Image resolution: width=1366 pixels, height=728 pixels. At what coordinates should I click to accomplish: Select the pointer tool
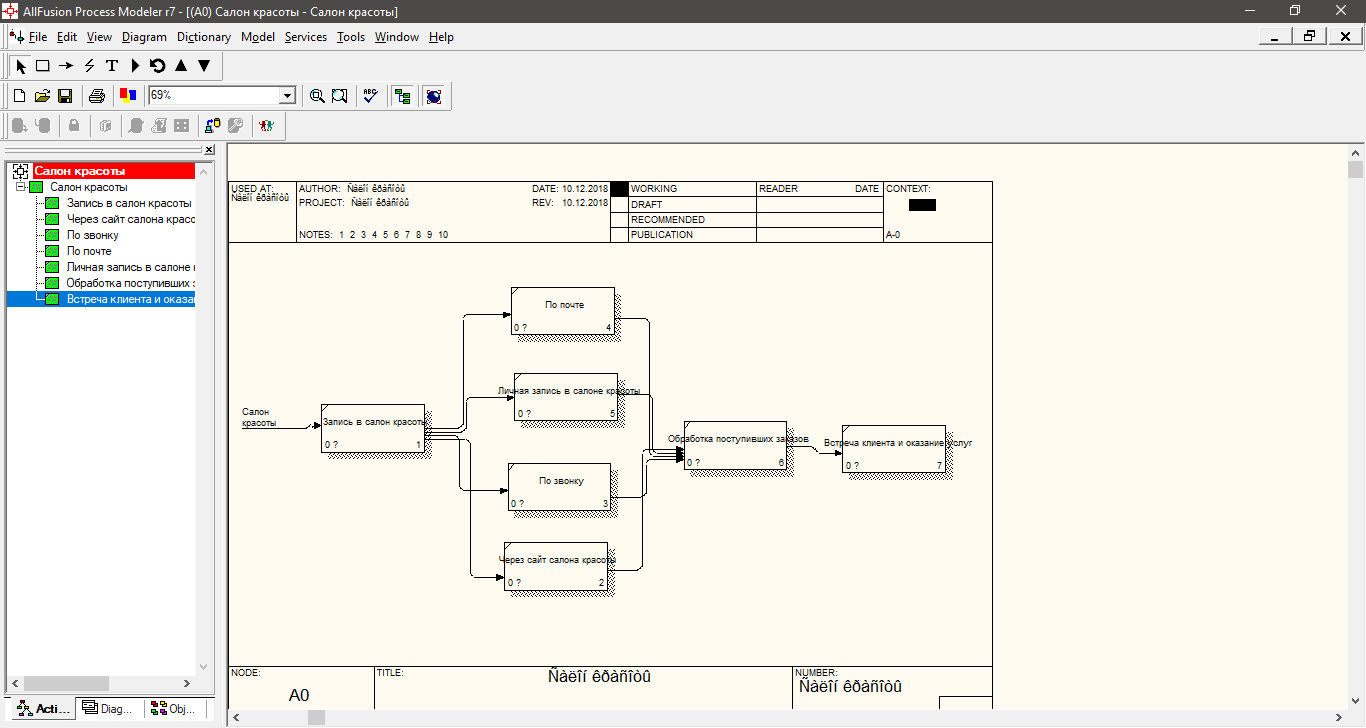point(21,66)
